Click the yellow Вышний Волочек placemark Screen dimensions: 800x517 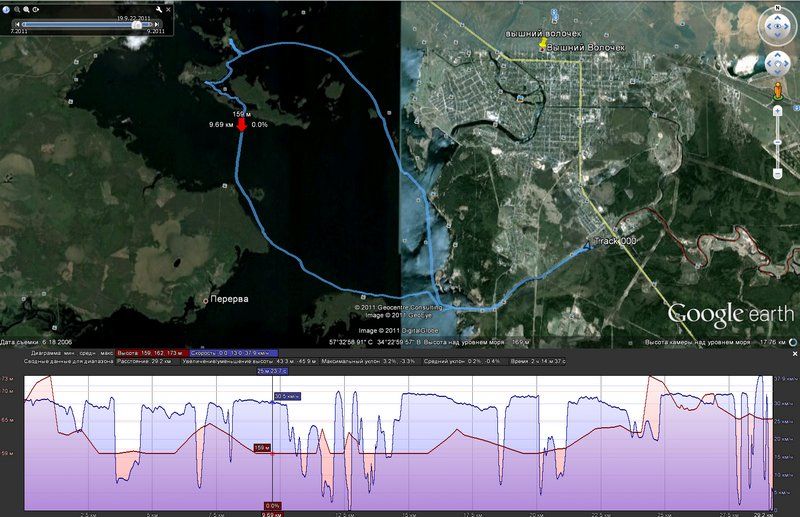543,45
